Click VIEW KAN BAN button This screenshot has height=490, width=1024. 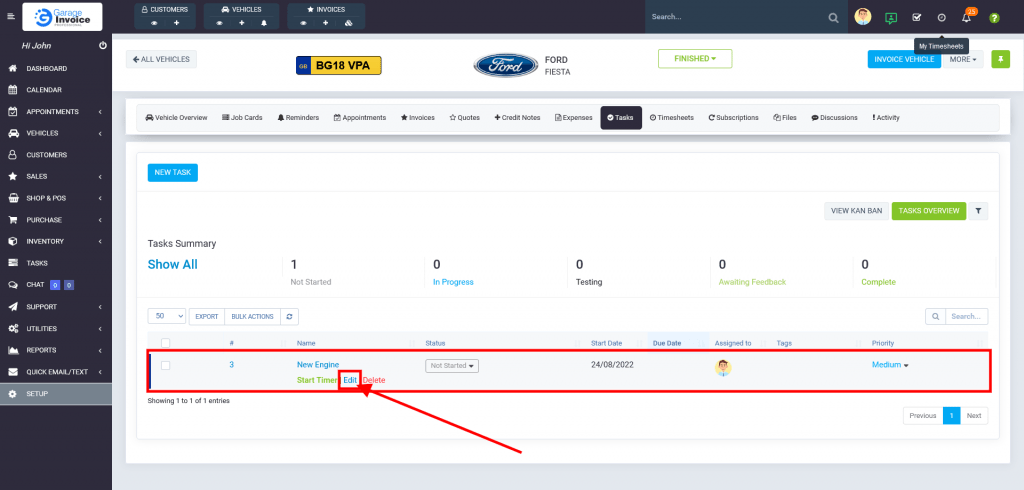pos(856,211)
